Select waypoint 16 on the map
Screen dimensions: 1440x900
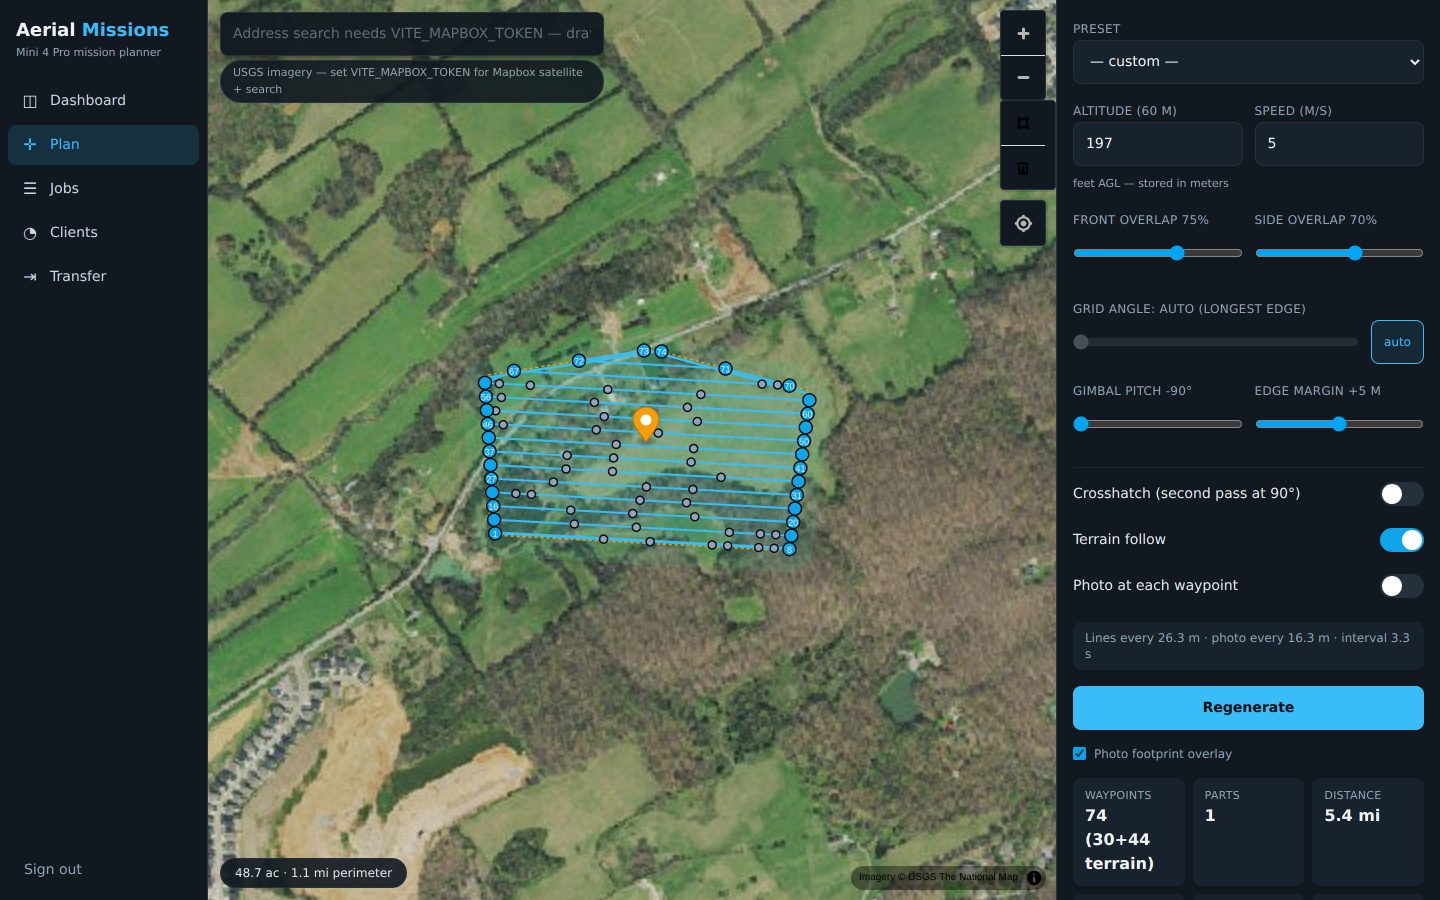coord(493,506)
